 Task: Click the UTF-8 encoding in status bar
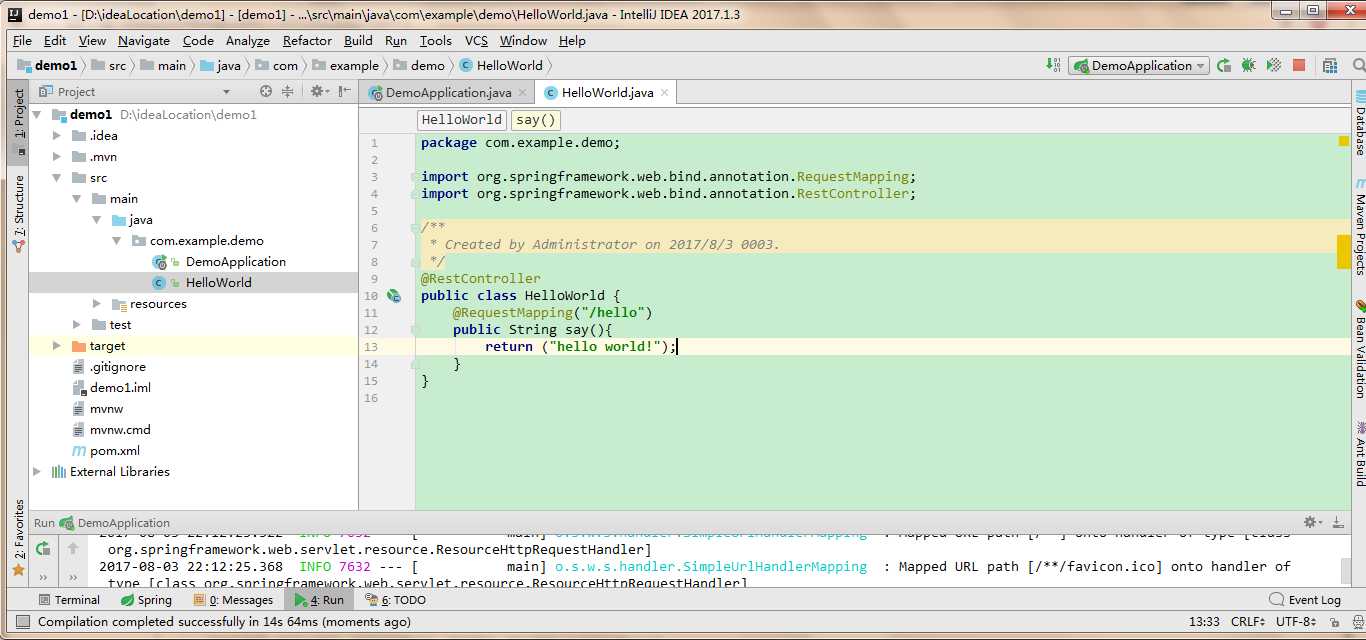1296,621
